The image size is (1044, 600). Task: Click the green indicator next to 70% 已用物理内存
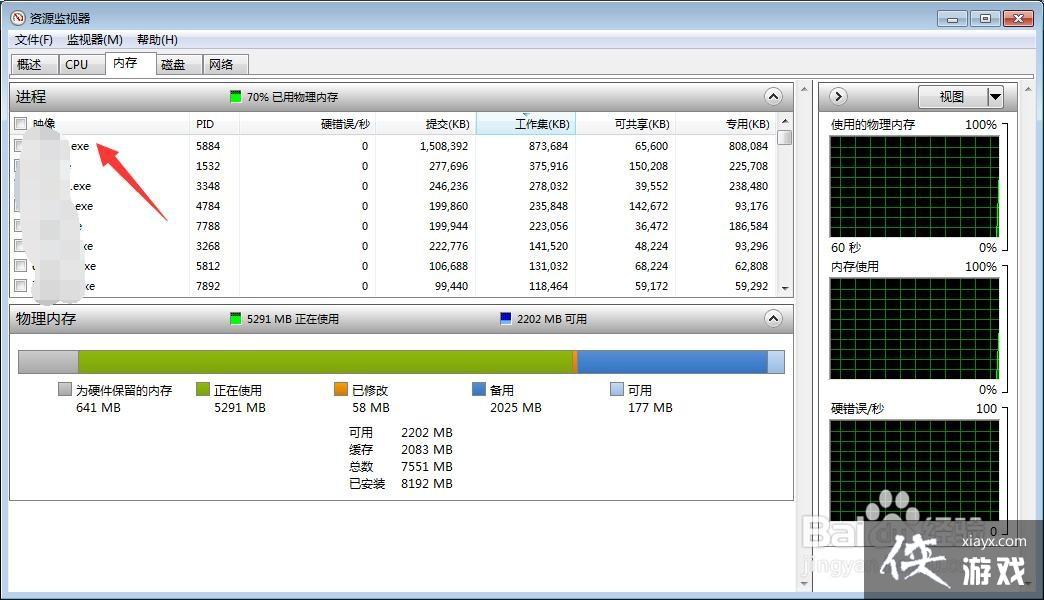(x=233, y=96)
